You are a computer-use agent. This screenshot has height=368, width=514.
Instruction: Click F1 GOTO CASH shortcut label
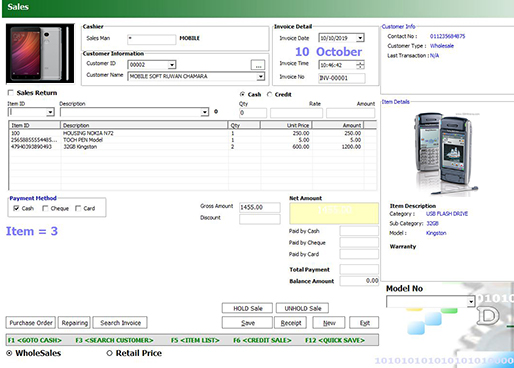pos(35,340)
